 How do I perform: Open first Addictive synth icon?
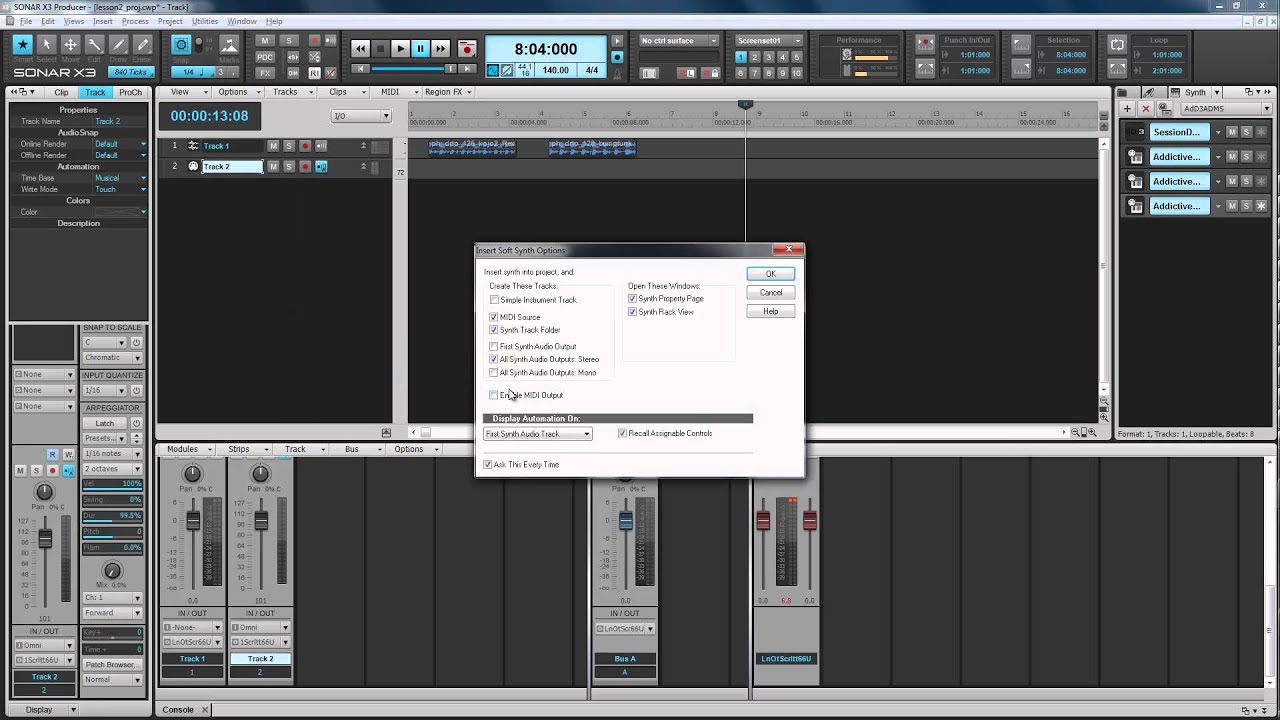click(x=1135, y=157)
